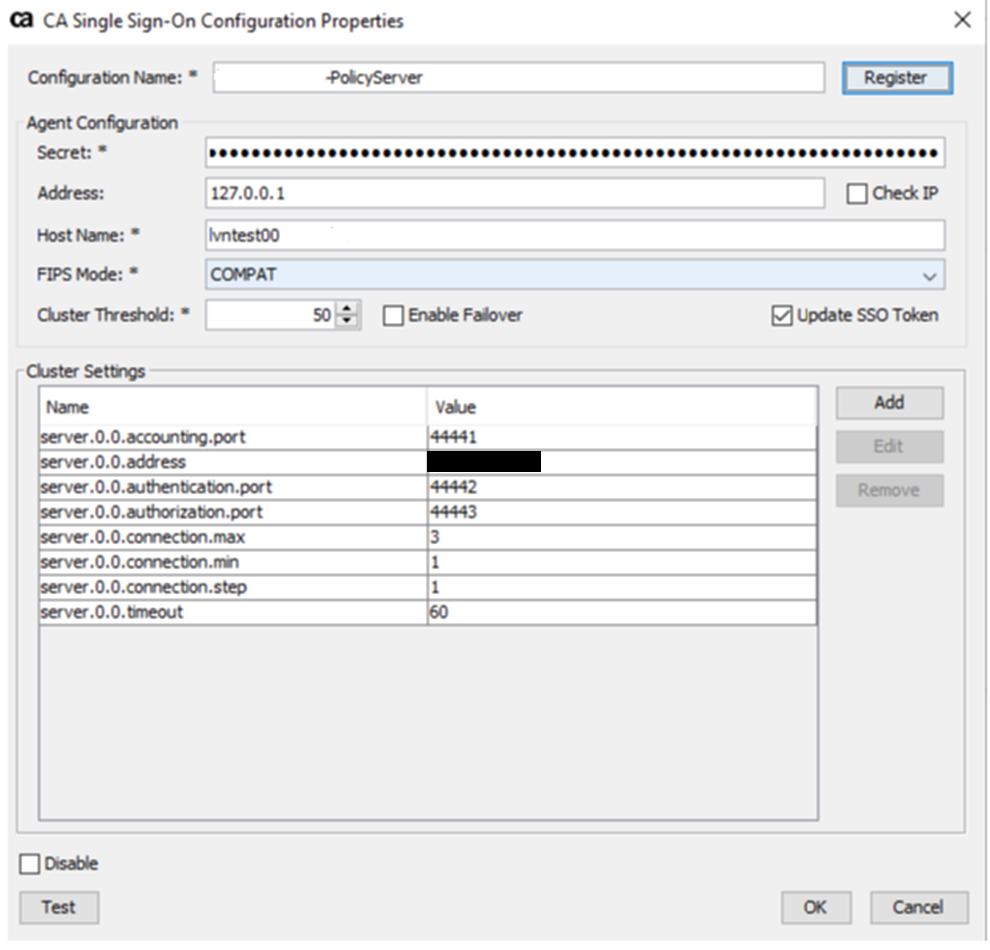Click the Test button
The width and height of the screenshot is (990, 950).
coord(59,907)
